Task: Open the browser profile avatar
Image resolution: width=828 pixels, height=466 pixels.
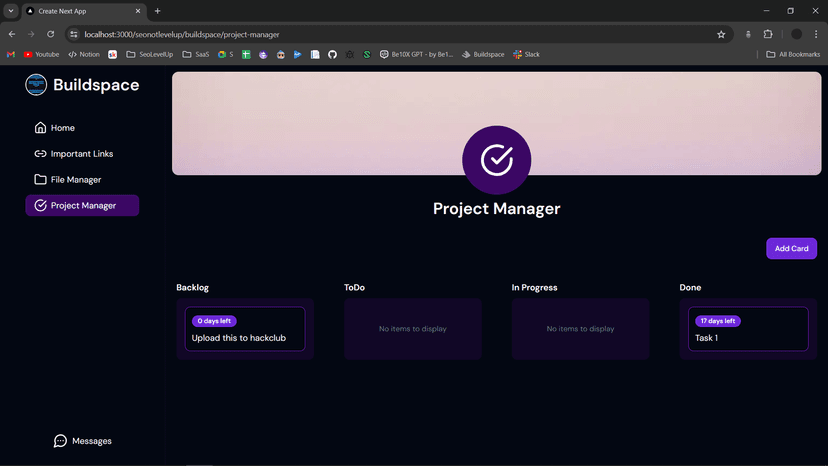Action: (x=796, y=34)
